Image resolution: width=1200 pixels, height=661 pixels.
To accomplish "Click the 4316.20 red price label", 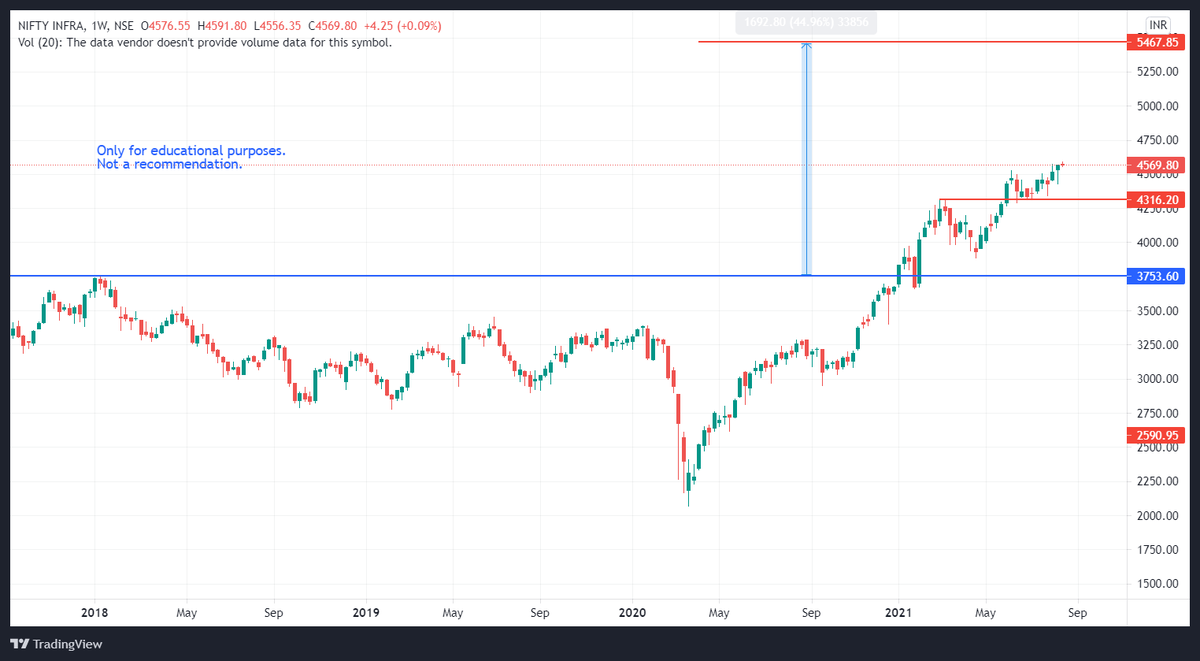I will tap(1154, 200).
